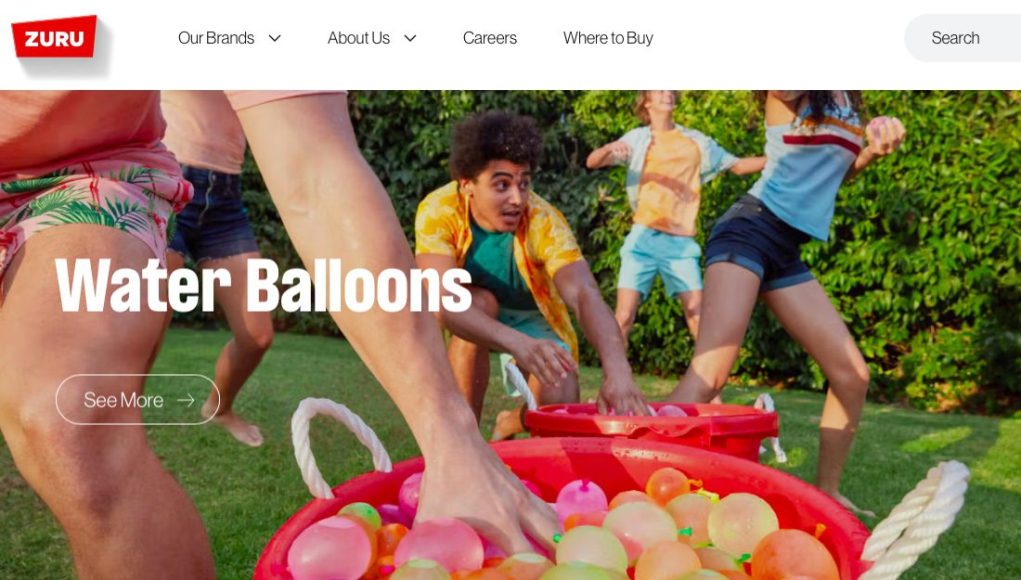Image resolution: width=1021 pixels, height=580 pixels.
Task: Click the arrow icon inside See More
Action: [x=186, y=400]
